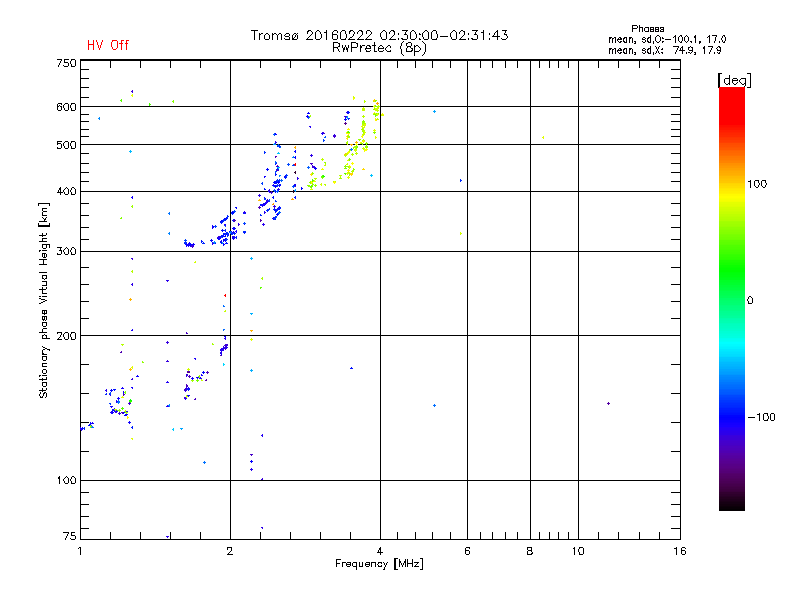Click the x-axis label '16'
Image resolution: width=800 pixels, height=600 pixels.
point(680,551)
